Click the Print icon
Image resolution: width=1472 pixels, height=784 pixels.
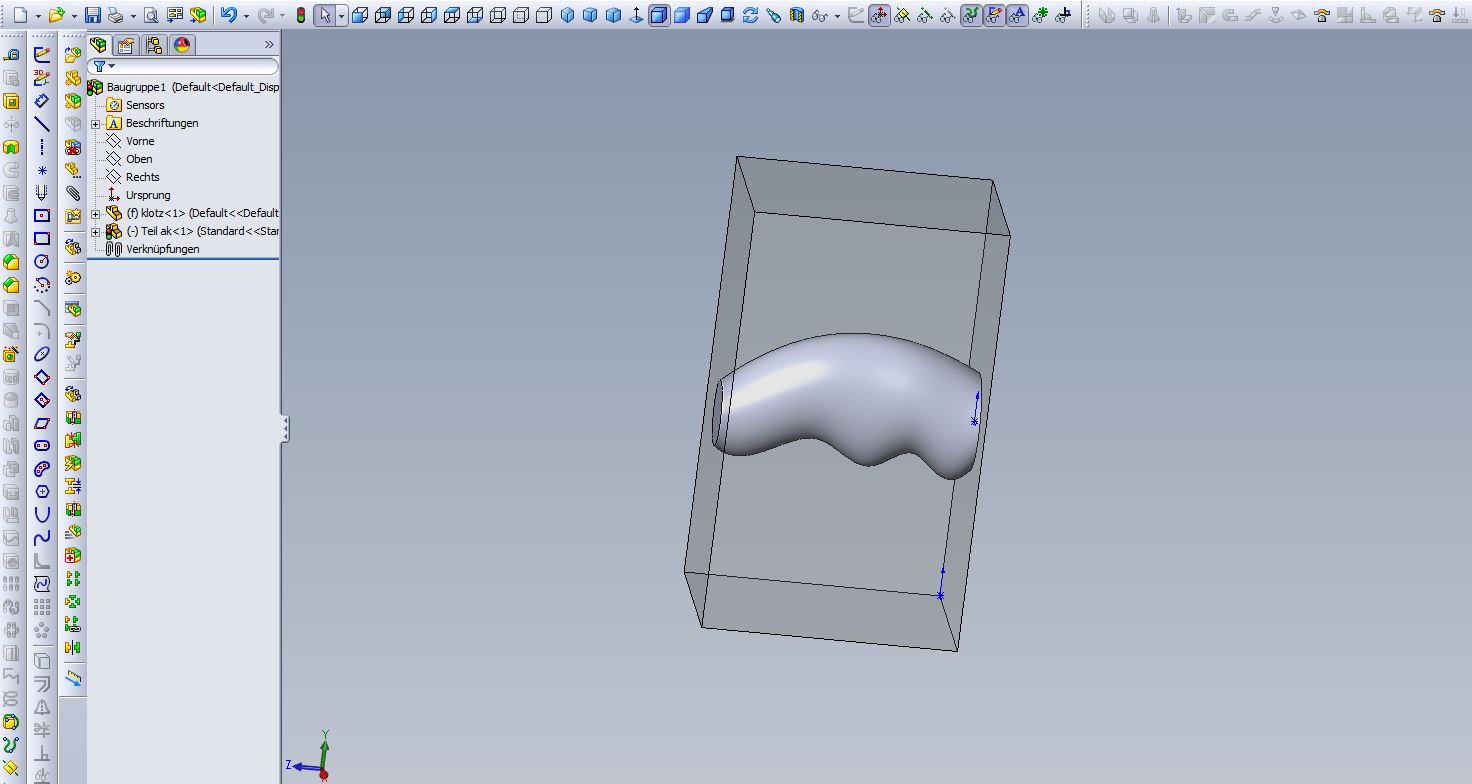[115, 15]
